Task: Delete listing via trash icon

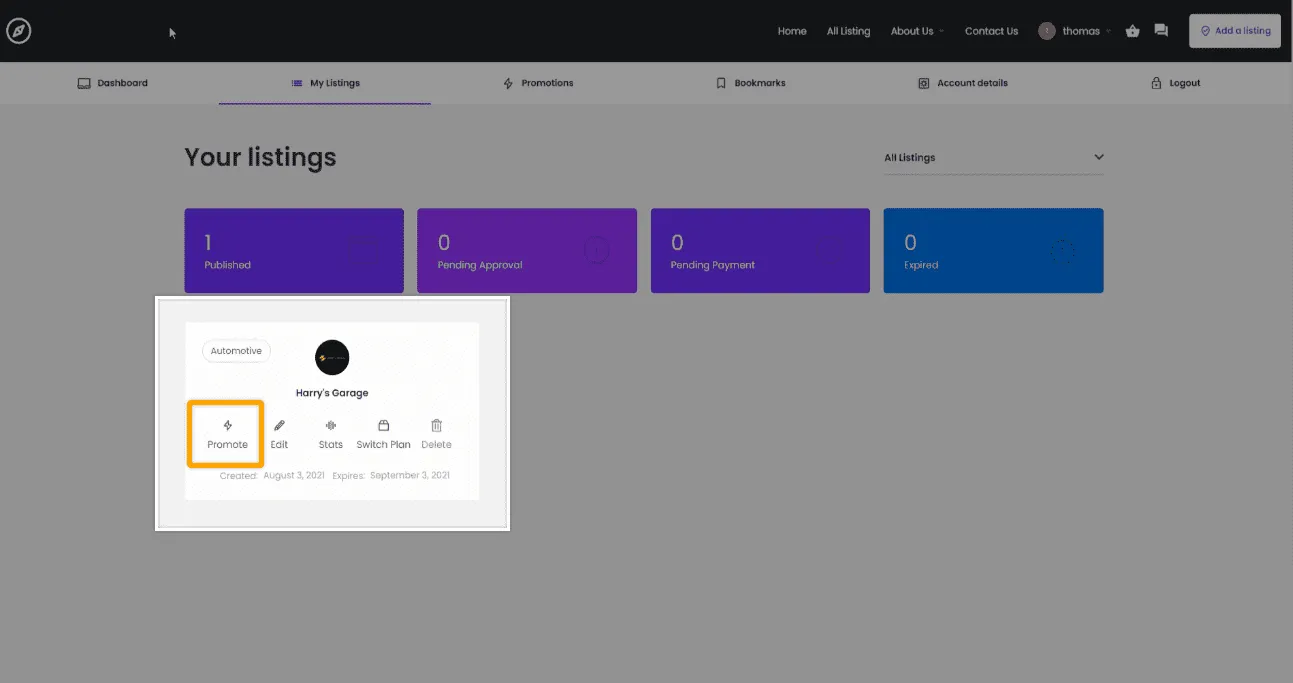Action: pyautogui.click(x=436, y=426)
